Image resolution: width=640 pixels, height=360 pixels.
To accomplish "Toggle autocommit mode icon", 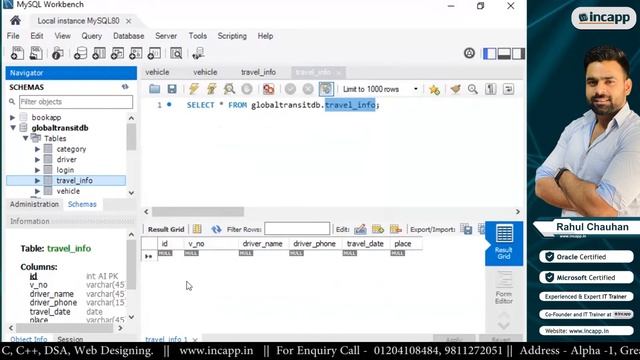I will (326, 89).
